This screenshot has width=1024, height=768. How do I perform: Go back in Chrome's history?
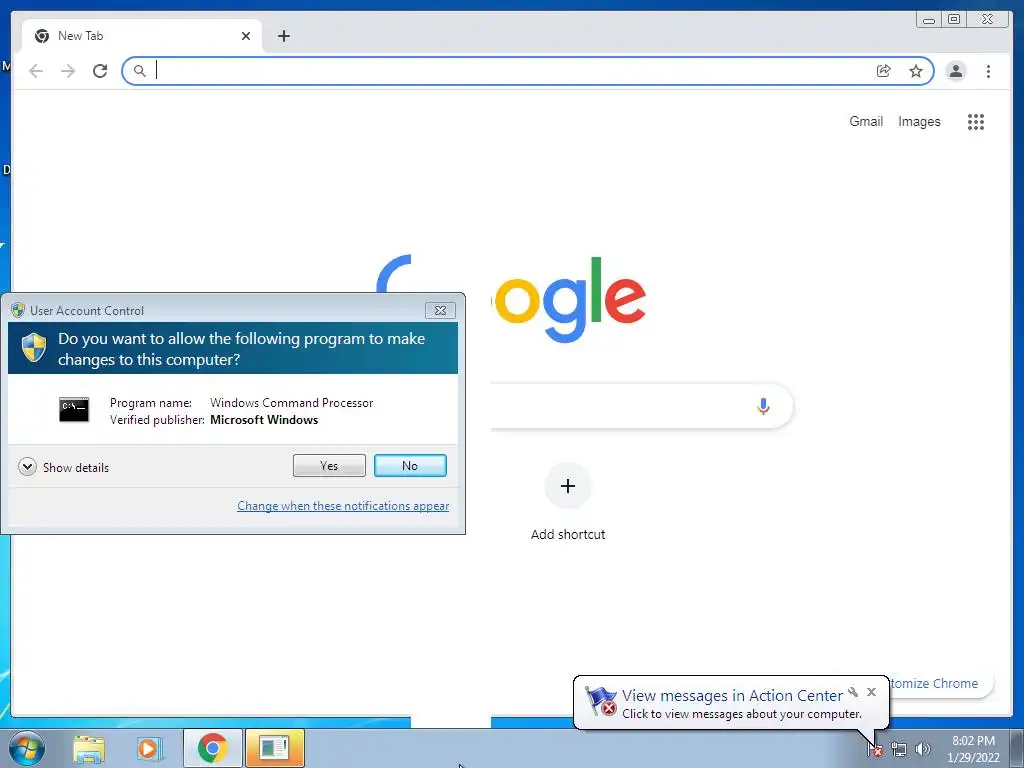click(x=36, y=71)
